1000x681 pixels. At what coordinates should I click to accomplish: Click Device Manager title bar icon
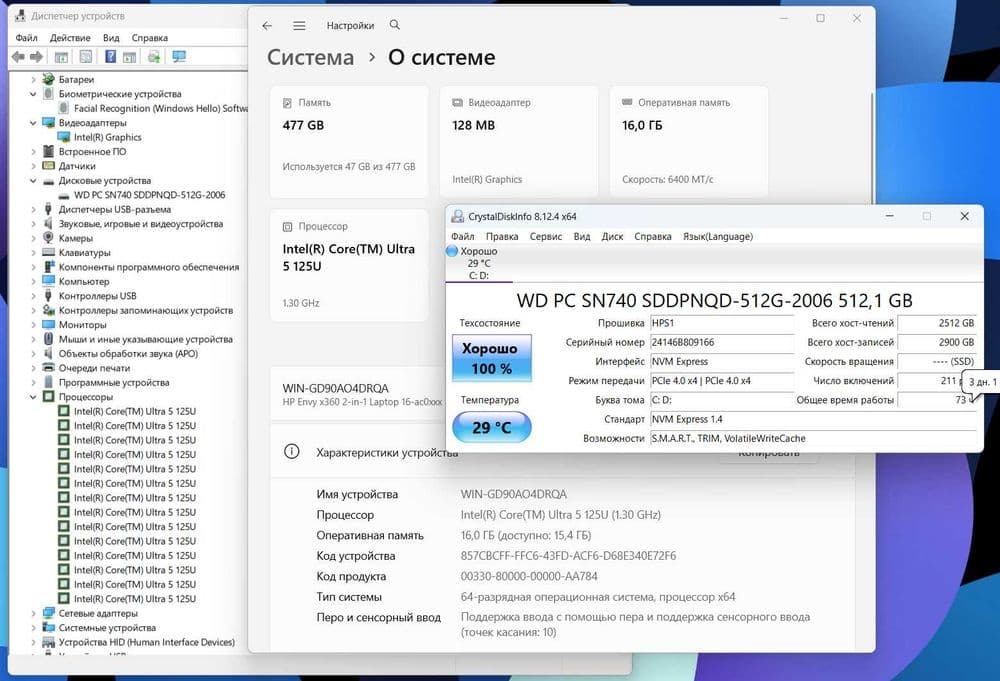coord(20,15)
